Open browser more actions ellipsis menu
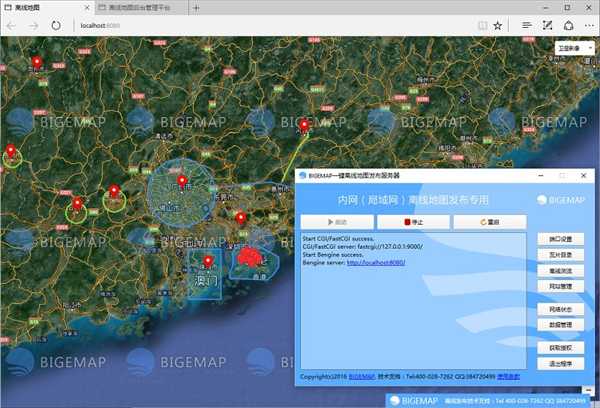This screenshot has width=600, height=408. 588,24
